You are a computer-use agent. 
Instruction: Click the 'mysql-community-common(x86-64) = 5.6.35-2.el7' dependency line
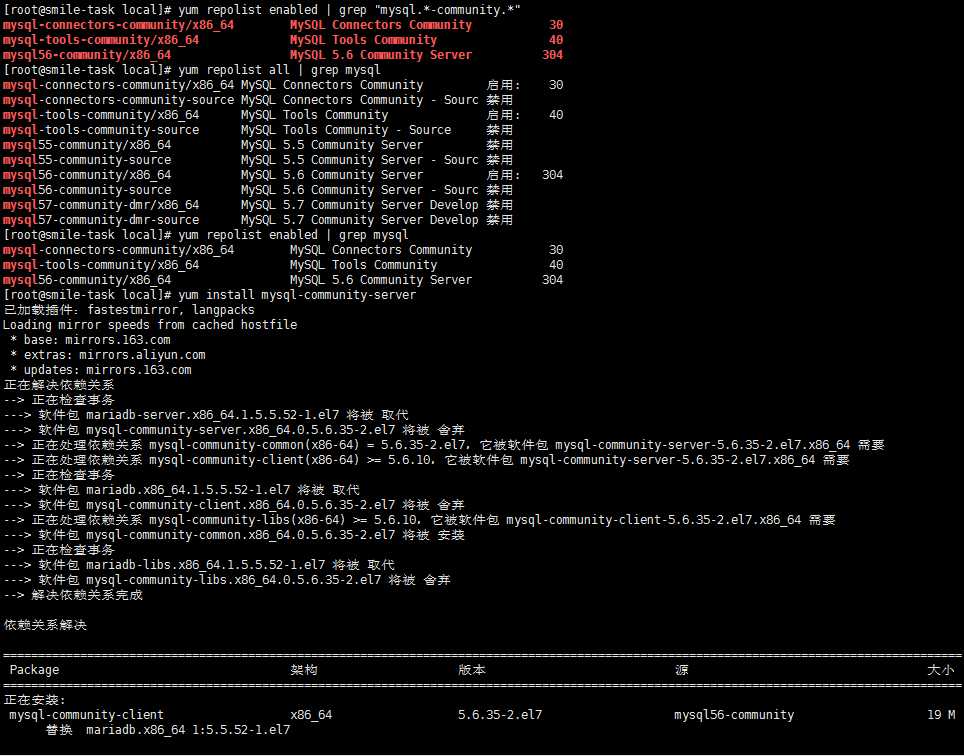pyautogui.click(x=443, y=445)
